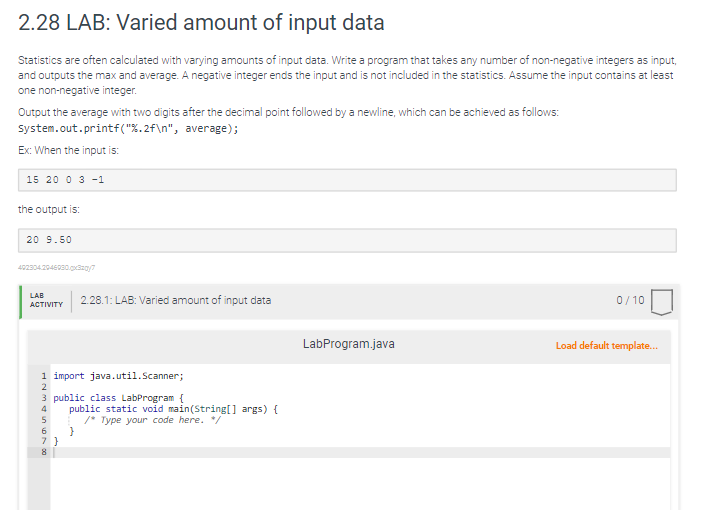
Task: Click the example output box showing 20 9.50
Action: click(348, 240)
